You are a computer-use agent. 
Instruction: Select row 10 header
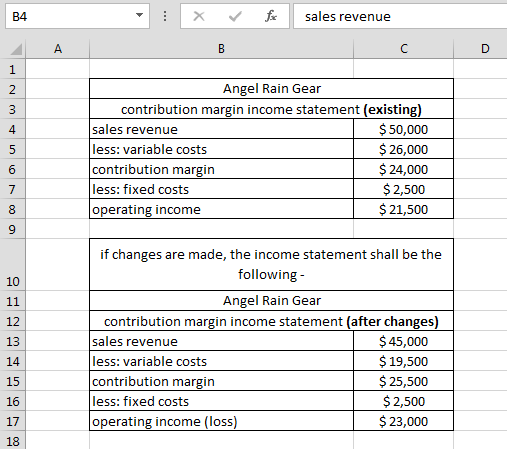click(12, 265)
